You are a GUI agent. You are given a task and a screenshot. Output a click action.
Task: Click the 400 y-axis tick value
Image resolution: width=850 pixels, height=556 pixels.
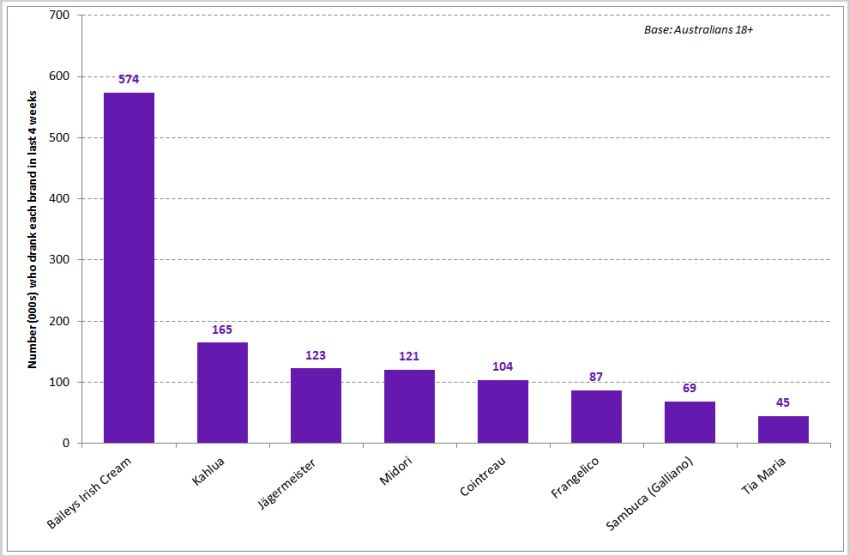(60, 198)
